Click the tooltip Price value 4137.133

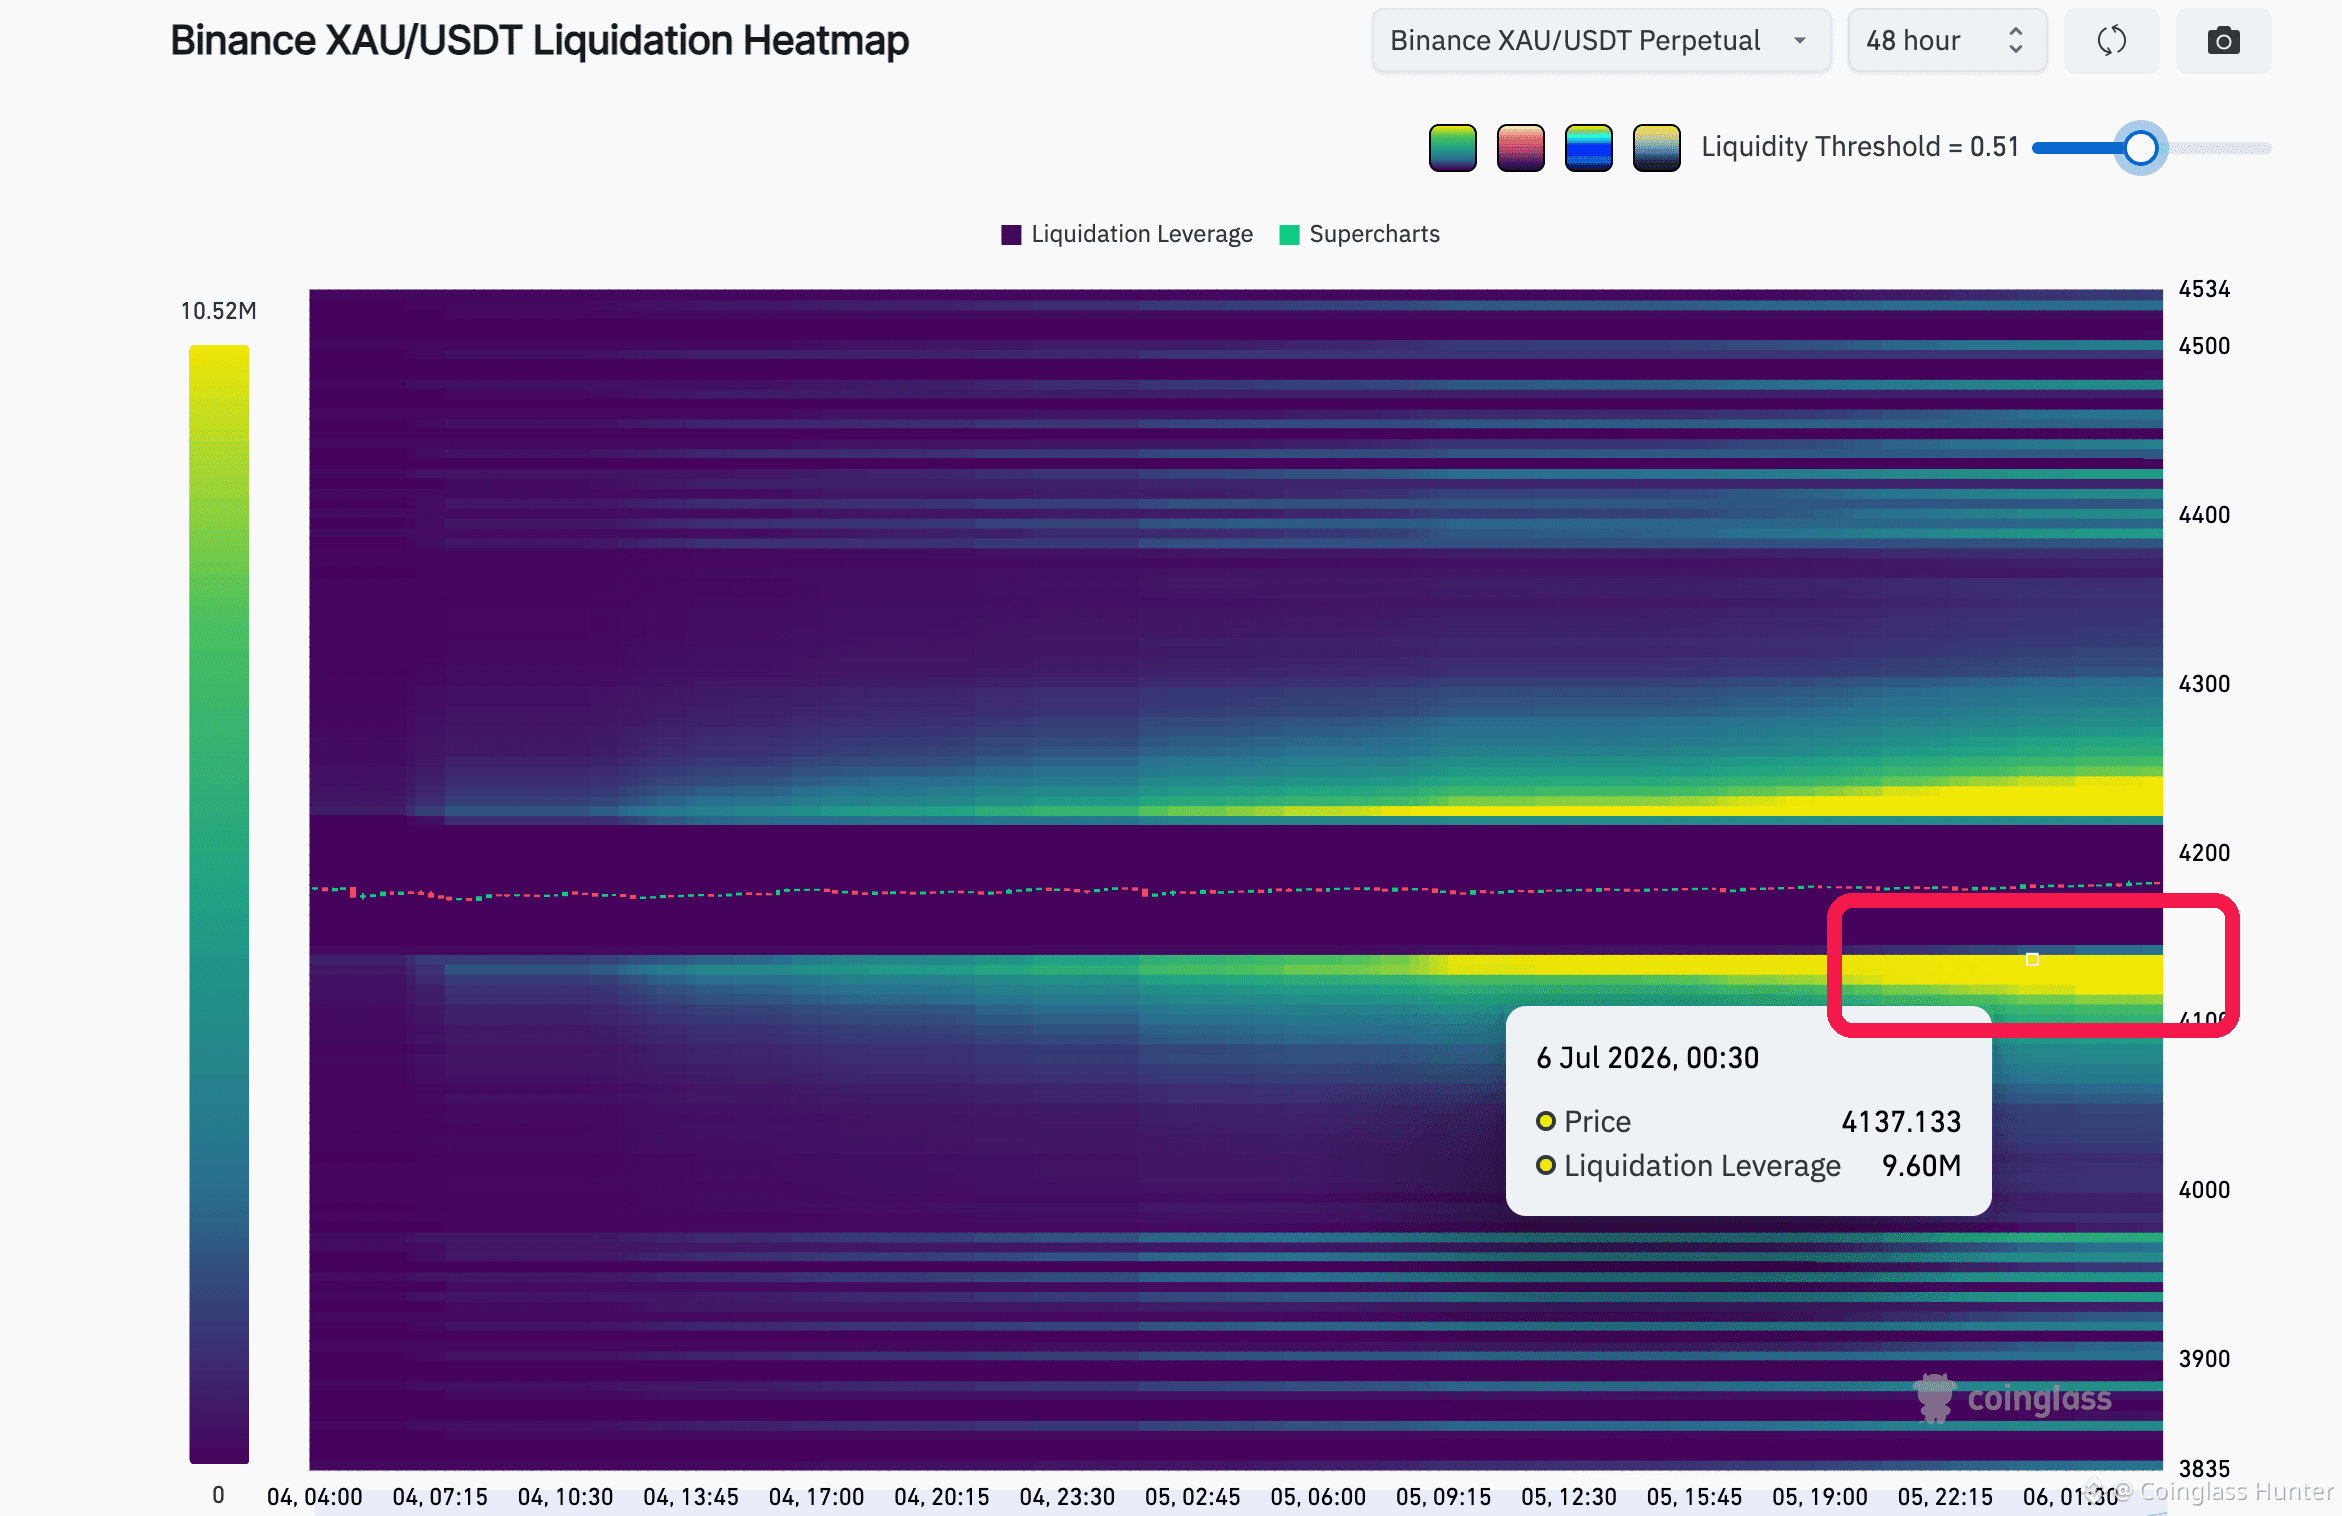(1901, 1122)
